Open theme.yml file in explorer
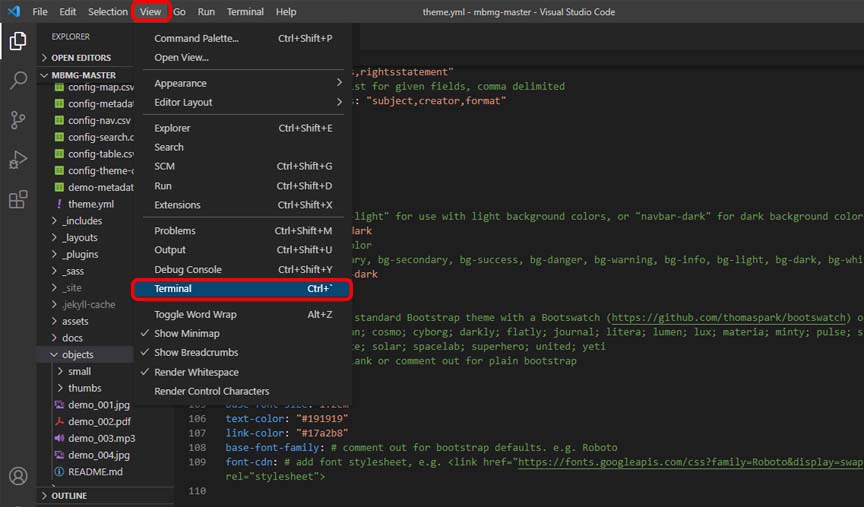This screenshot has height=507, width=864. coord(91,204)
